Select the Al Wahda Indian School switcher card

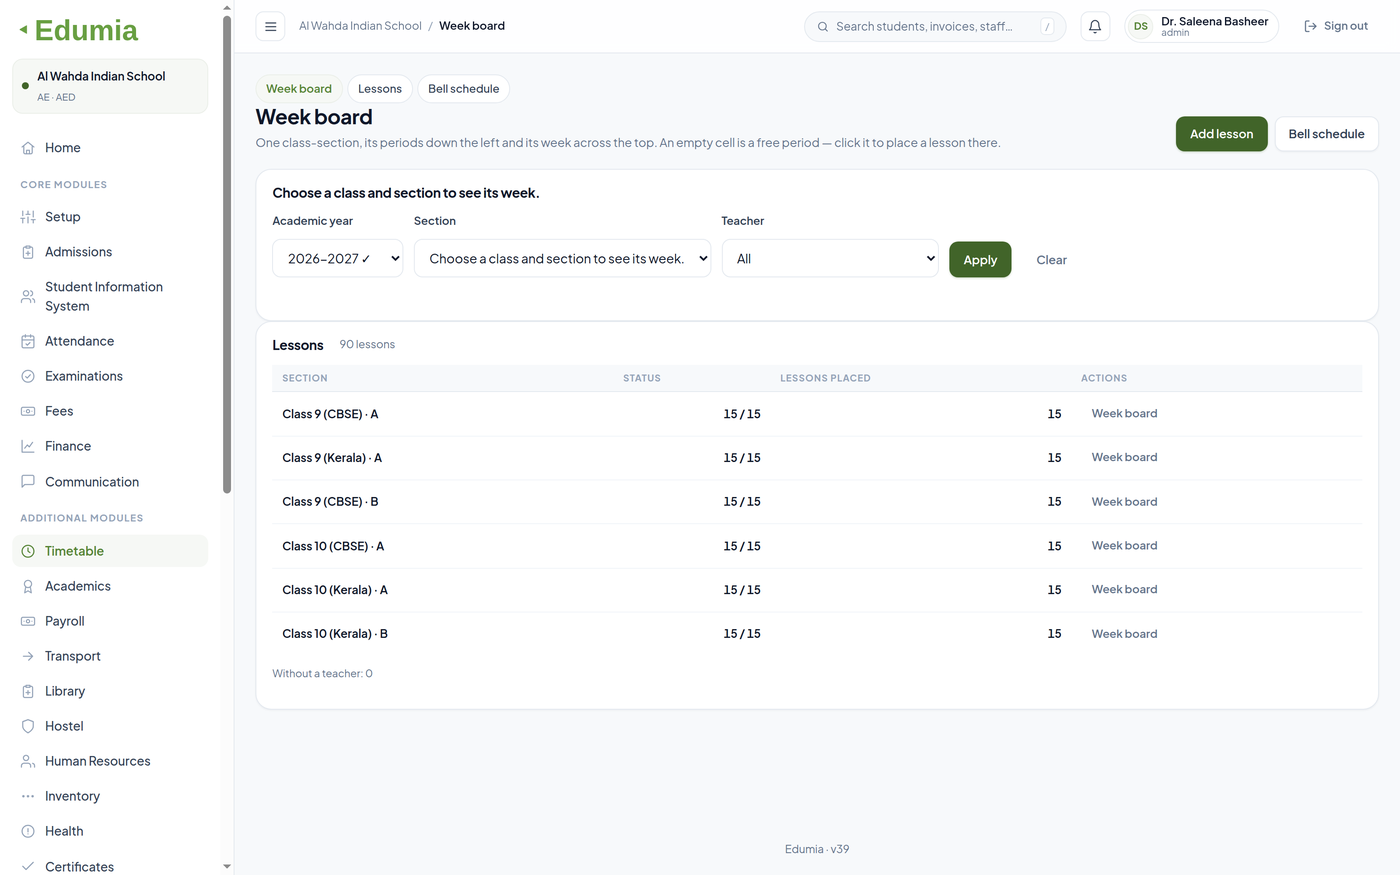tap(110, 86)
